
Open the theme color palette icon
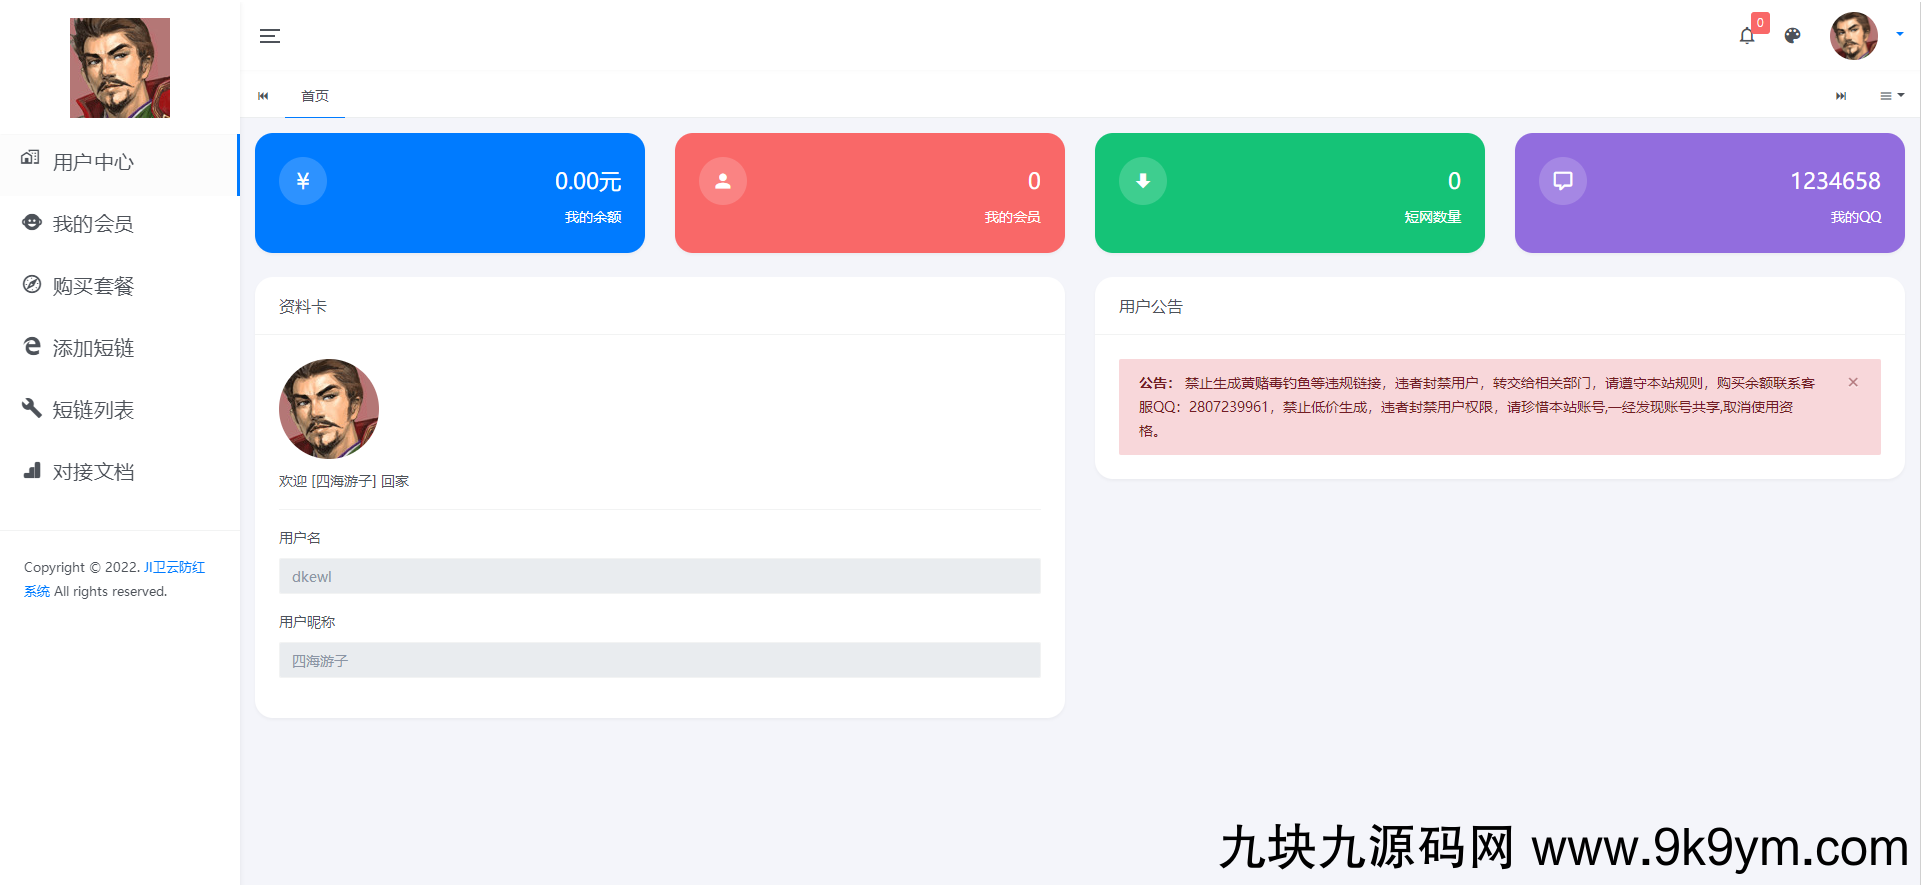point(1793,36)
